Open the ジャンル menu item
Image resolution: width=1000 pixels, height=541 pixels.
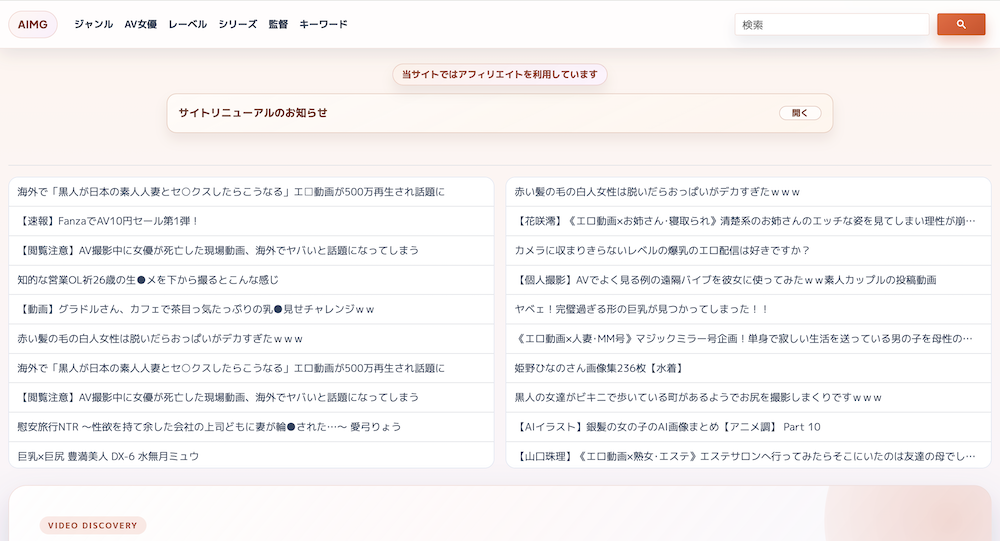click(93, 24)
